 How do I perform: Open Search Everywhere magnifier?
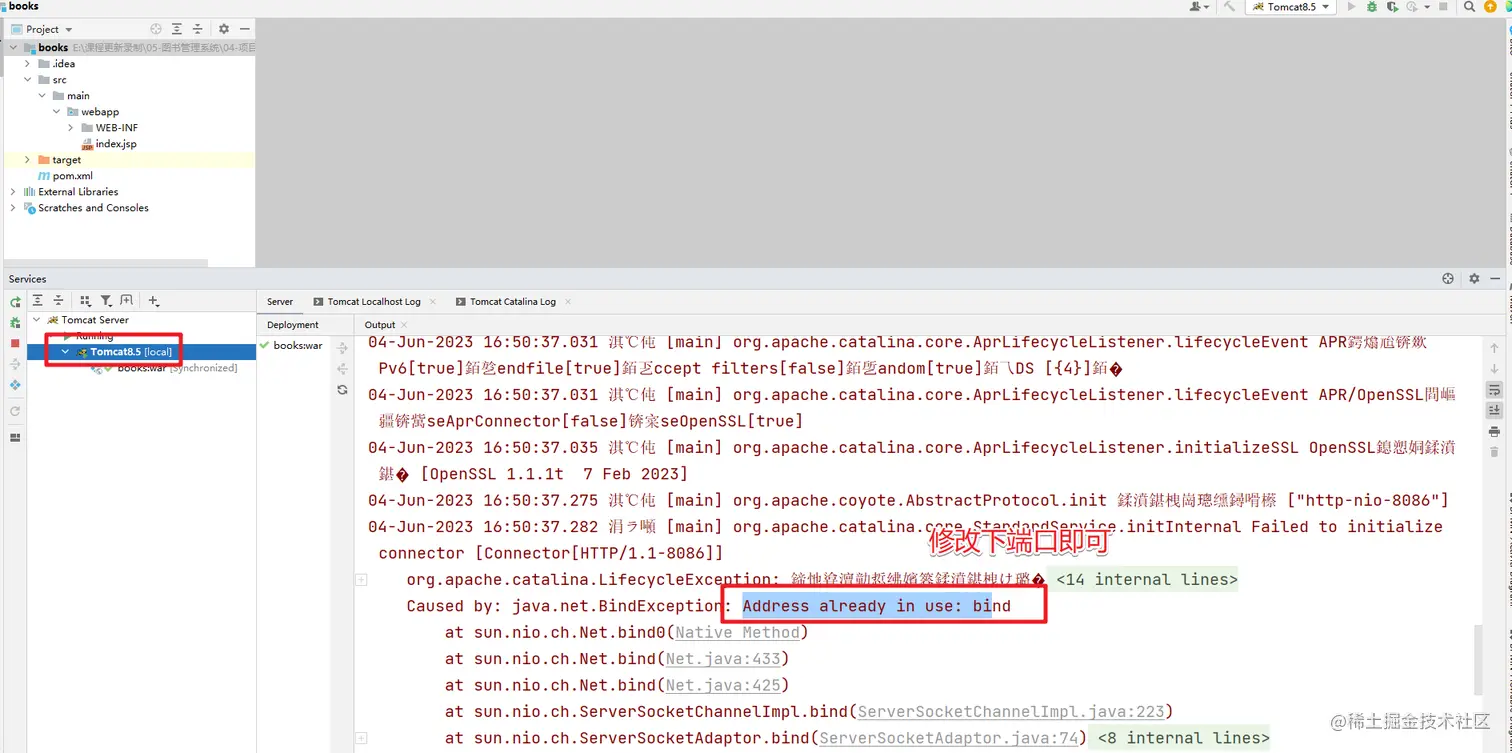[1469, 7]
